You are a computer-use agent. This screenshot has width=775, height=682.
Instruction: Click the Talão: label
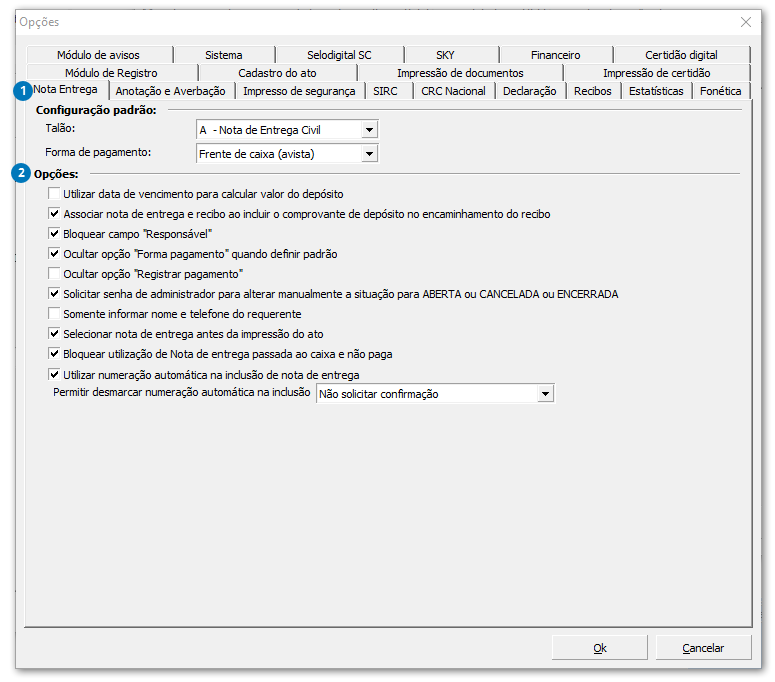click(60, 128)
